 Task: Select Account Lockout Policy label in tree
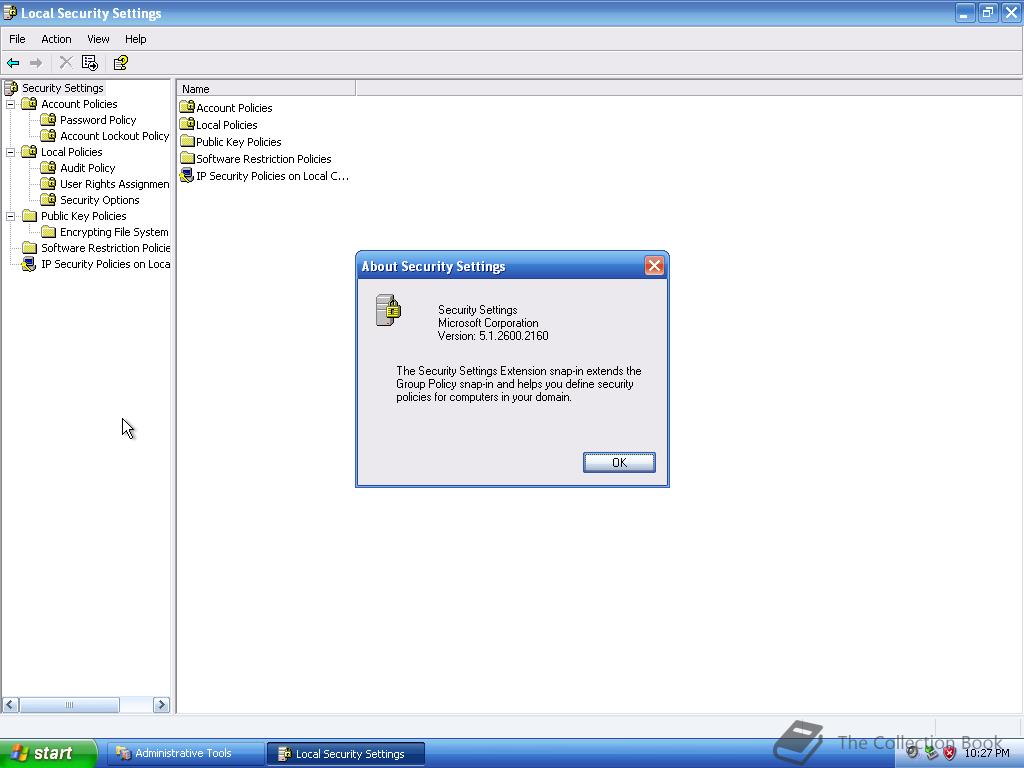pyautogui.click(x=114, y=136)
